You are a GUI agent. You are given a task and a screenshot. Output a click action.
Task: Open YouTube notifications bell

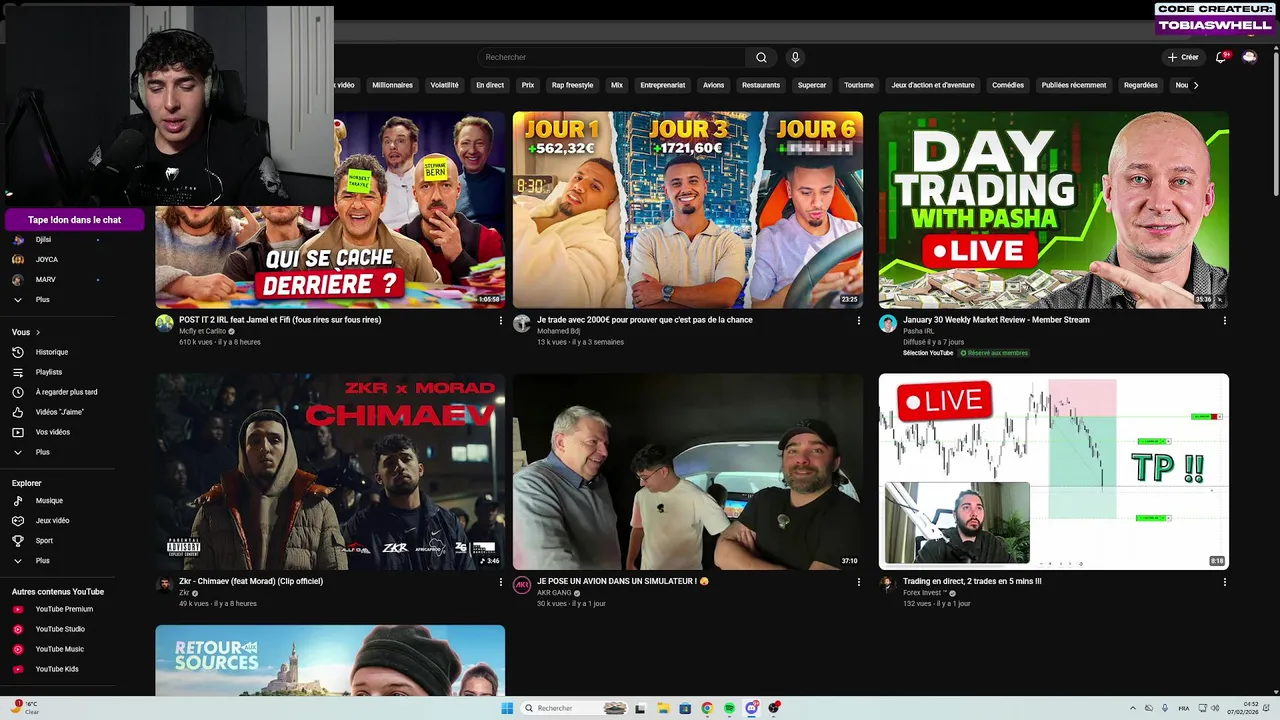(x=1220, y=57)
